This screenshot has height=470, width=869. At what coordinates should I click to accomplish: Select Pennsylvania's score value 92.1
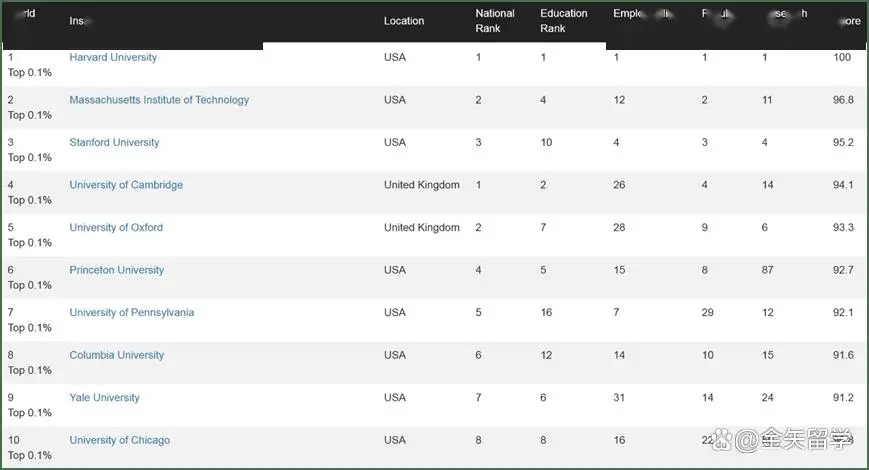(x=843, y=313)
